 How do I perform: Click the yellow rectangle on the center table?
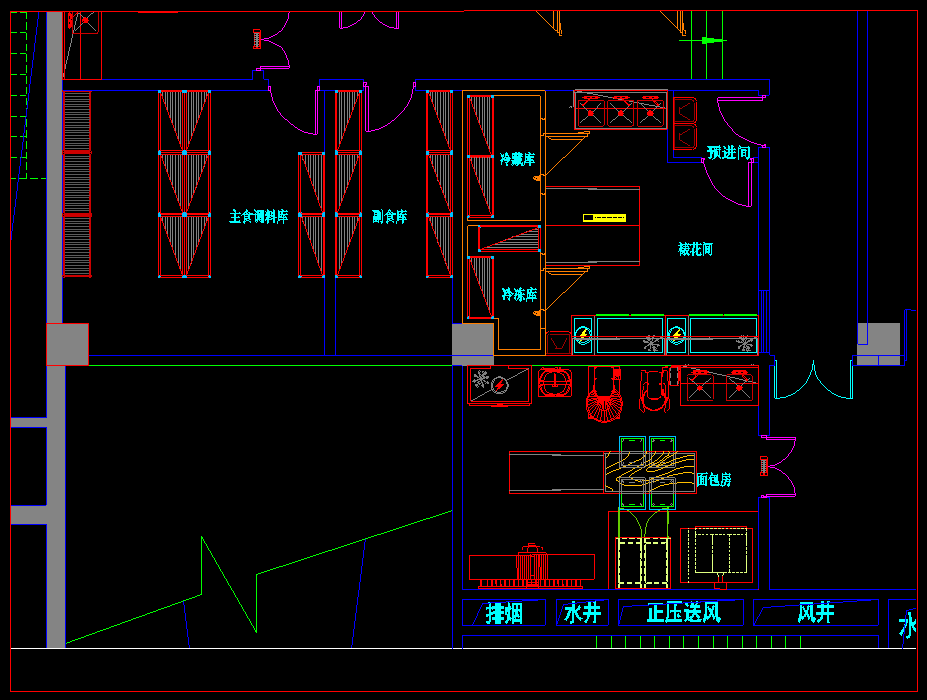[605, 217]
